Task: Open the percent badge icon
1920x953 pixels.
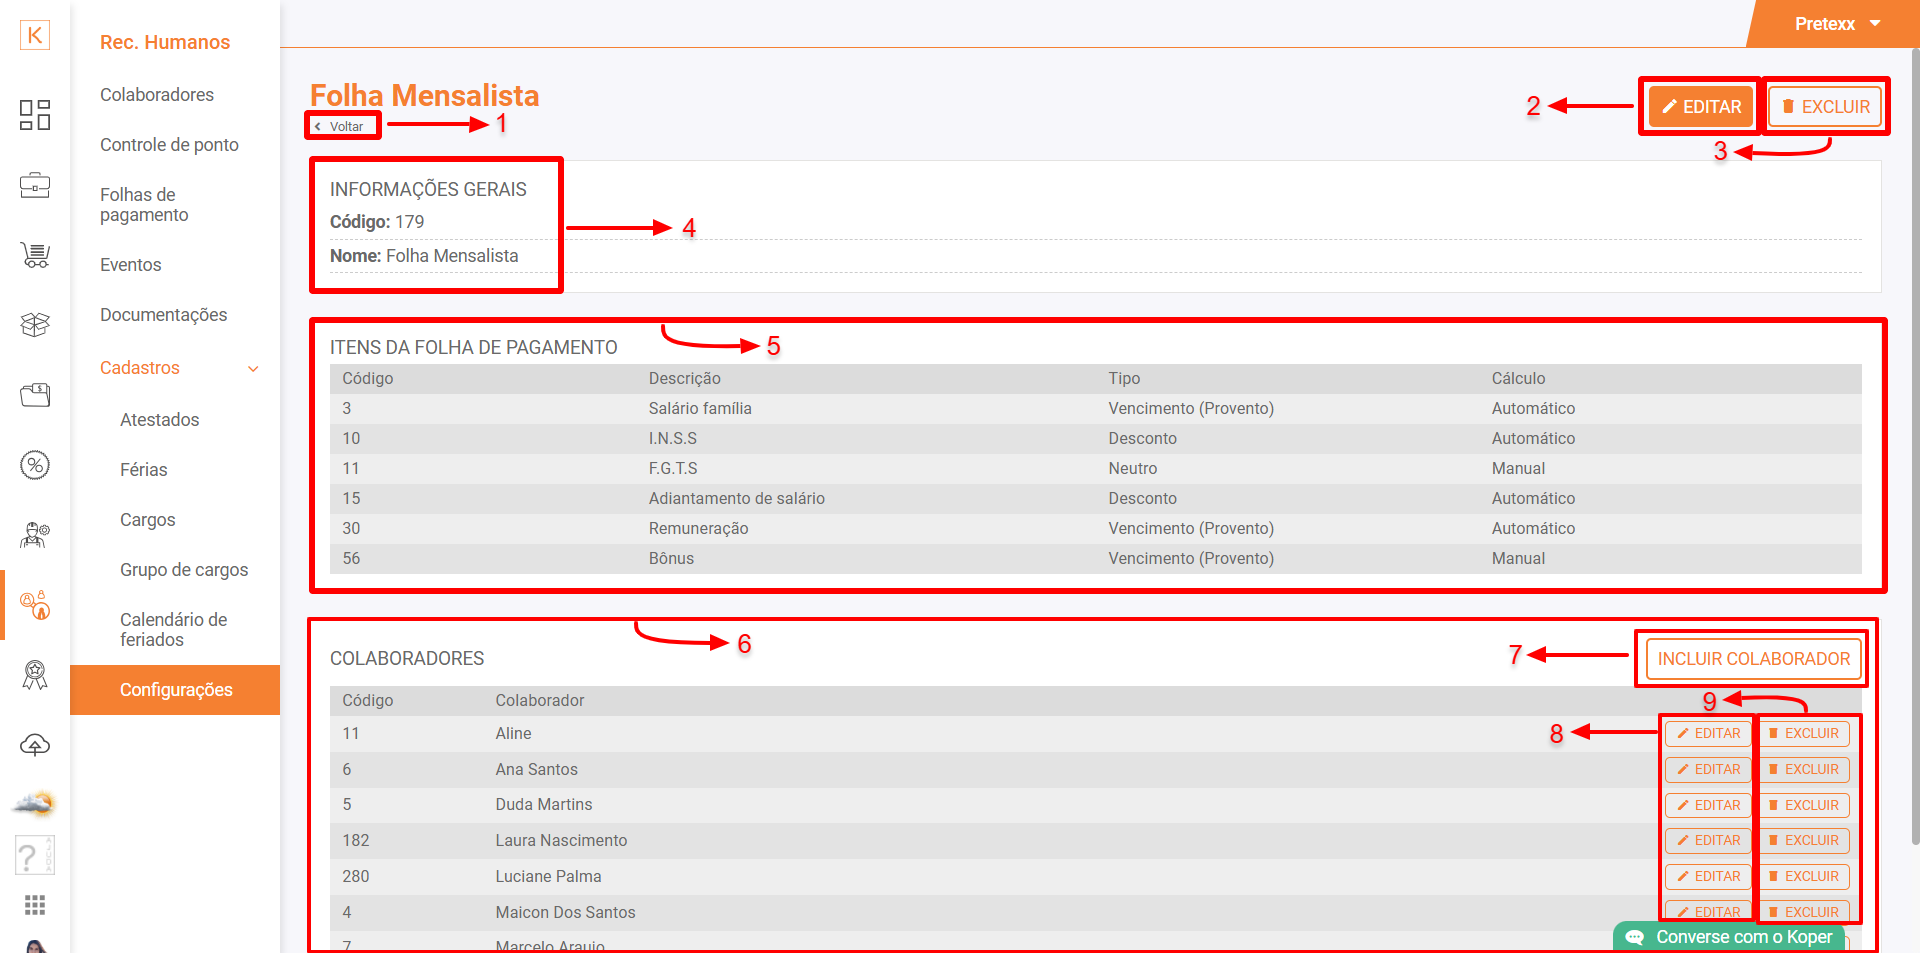Action: pos(35,465)
